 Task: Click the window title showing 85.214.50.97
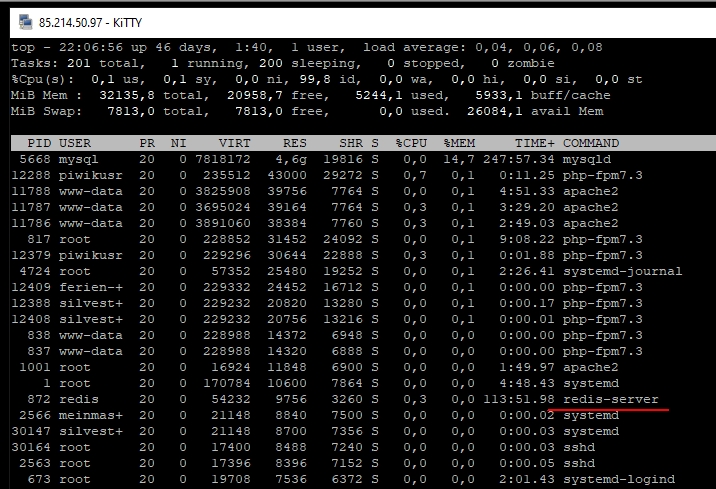[90, 19]
